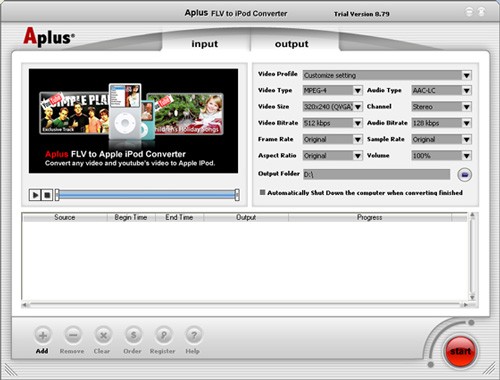Play the preview video
500x380 pixels.
[35, 195]
